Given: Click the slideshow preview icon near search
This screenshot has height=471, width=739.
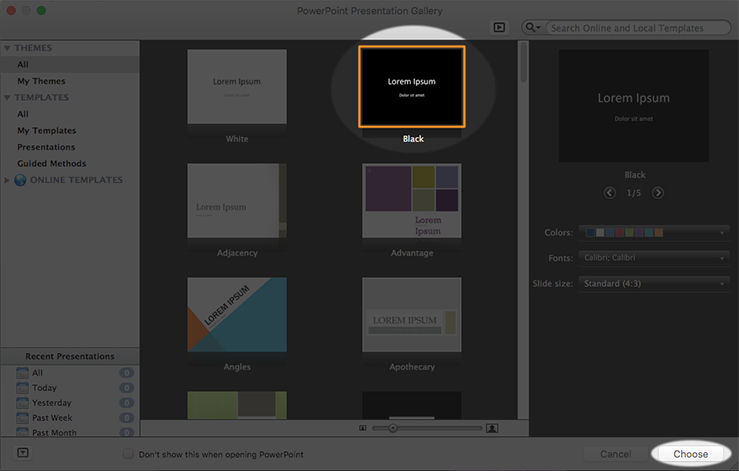Looking at the screenshot, I should click(x=499, y=27).
